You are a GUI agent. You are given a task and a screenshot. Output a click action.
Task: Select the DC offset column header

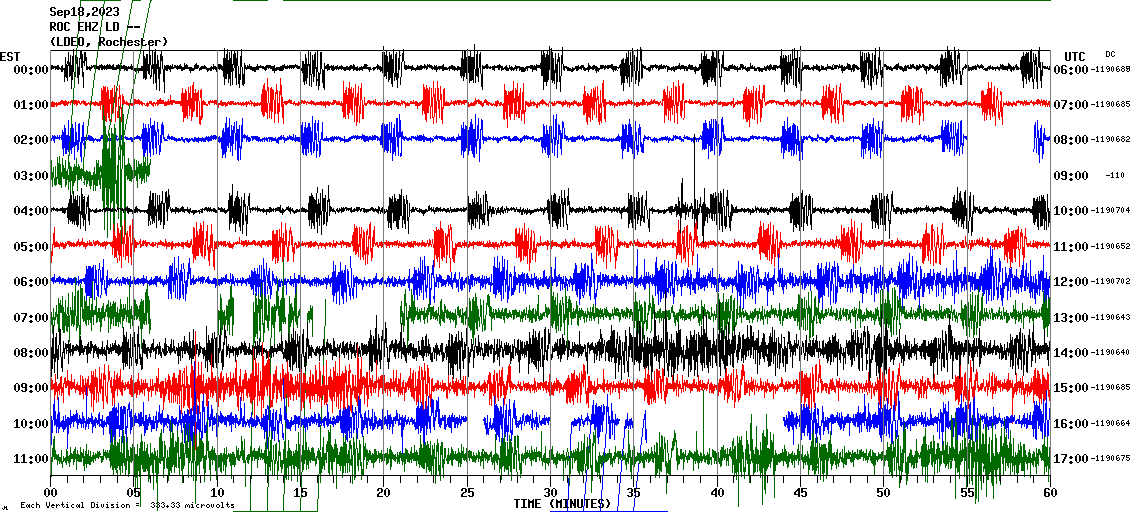[x=1110, y=54]
